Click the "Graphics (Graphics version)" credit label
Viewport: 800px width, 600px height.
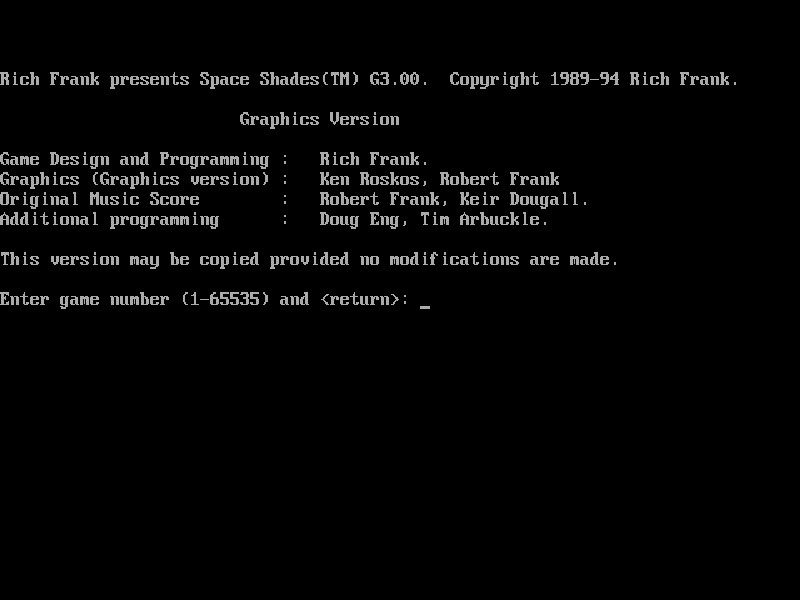(134, 179)
